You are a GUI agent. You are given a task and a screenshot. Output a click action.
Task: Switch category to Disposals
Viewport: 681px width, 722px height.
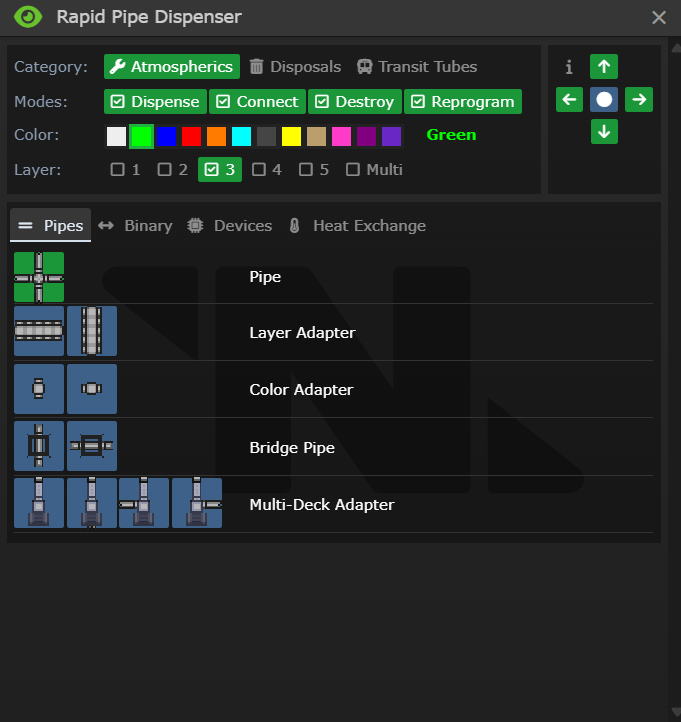pos(295,67)
